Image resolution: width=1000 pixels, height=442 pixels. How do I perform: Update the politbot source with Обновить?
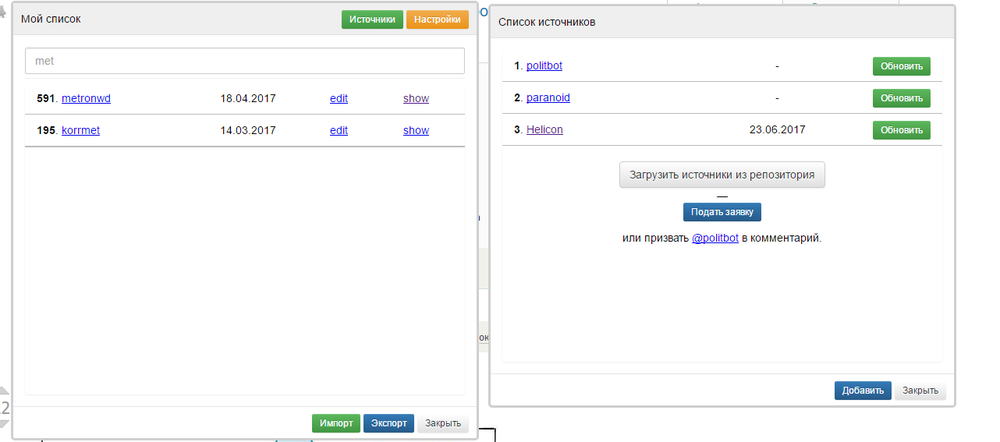pos(901,66)
